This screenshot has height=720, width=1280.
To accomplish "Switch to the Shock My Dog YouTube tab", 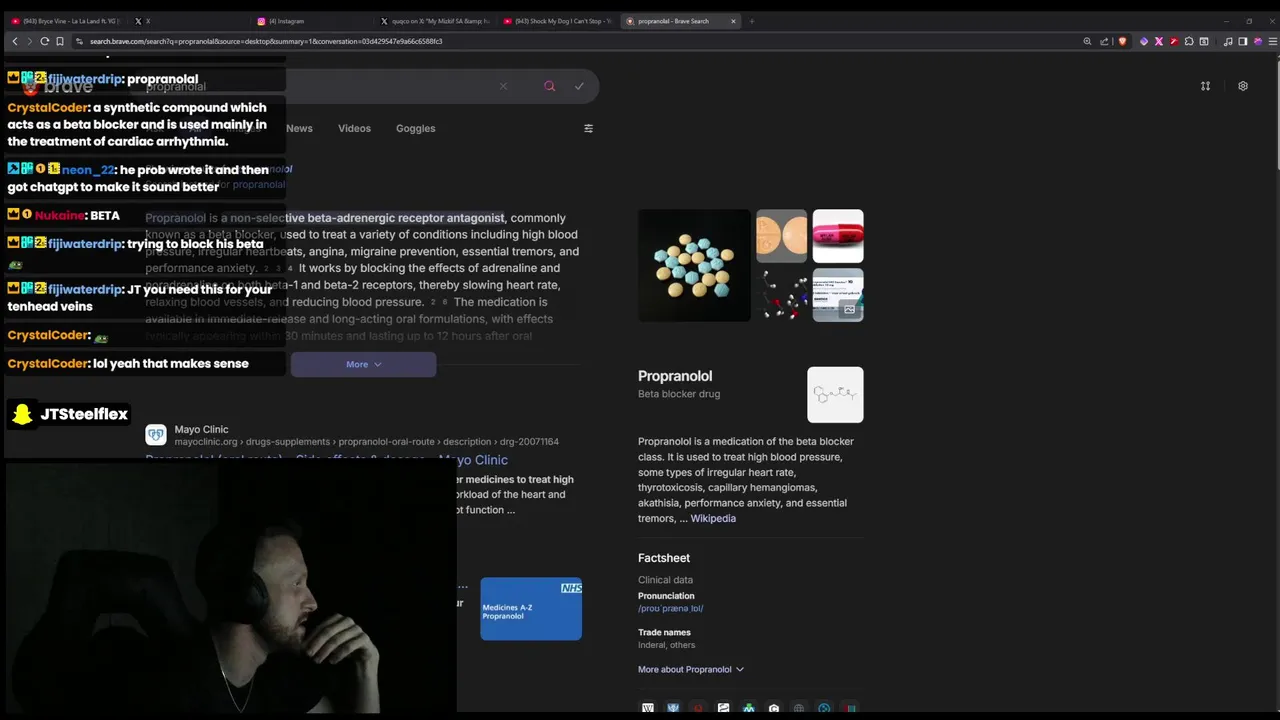I will click(557, 21).
